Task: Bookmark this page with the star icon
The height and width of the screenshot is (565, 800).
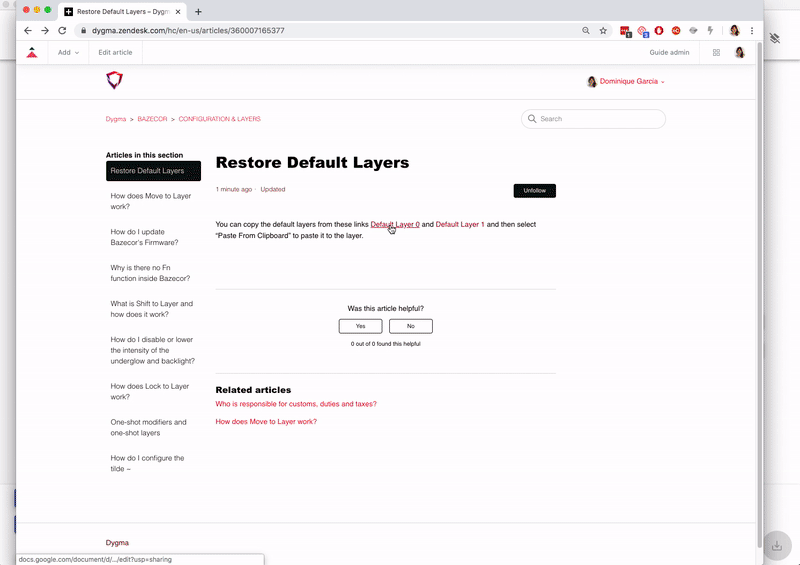Action: click(603, 31)
